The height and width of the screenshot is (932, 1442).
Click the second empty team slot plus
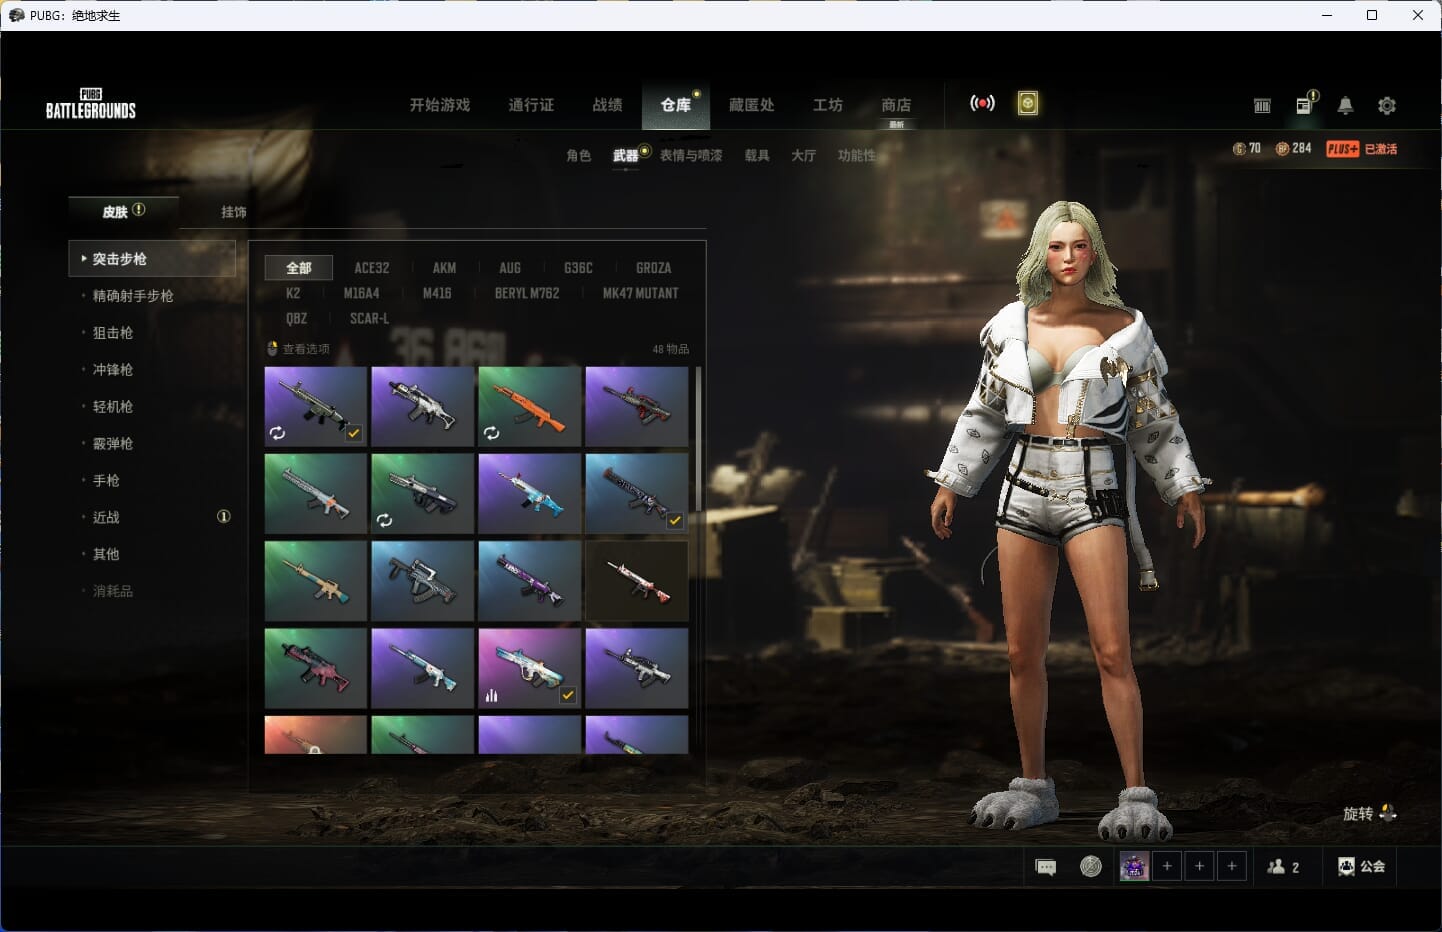tap(1200, 866)
